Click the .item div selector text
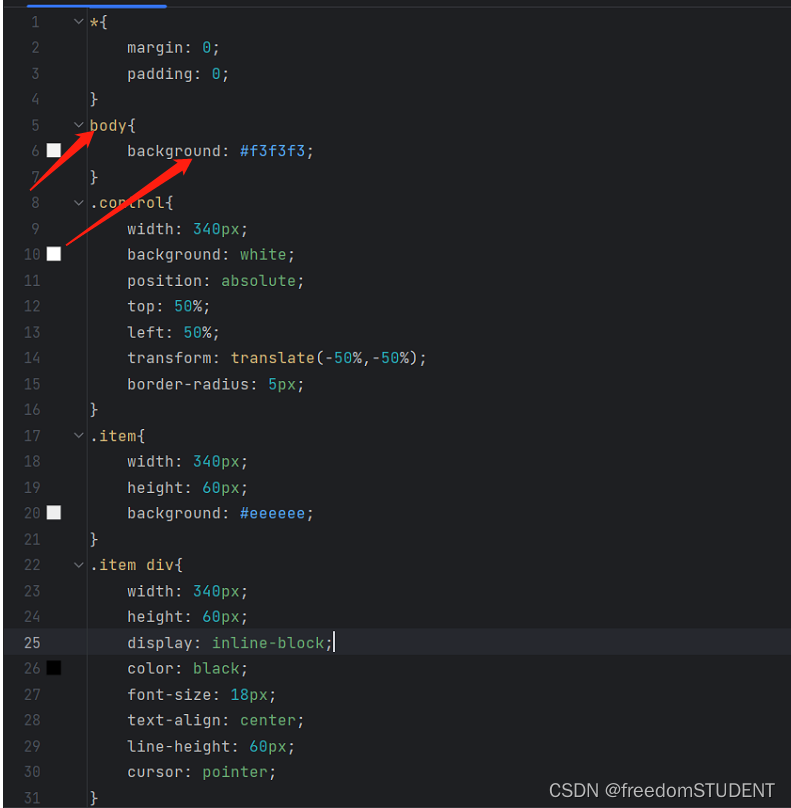Viewport: 791px width, 808px height. (x=130, y=565)
